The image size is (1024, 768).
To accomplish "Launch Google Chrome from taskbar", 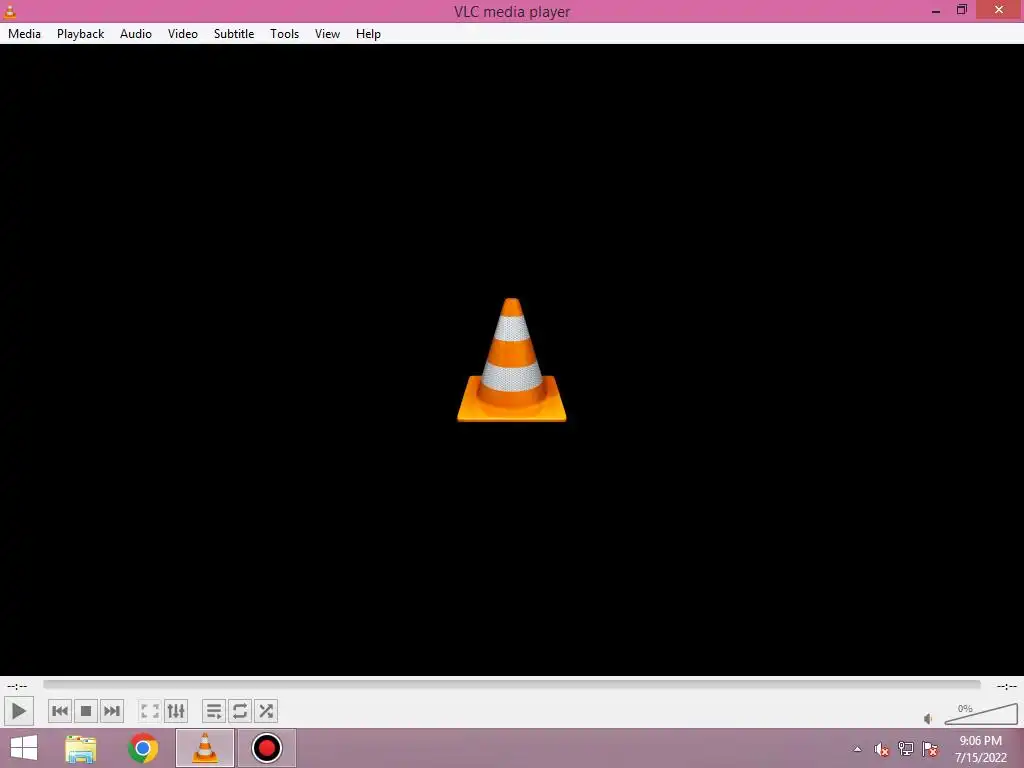I will coord(143,748).
